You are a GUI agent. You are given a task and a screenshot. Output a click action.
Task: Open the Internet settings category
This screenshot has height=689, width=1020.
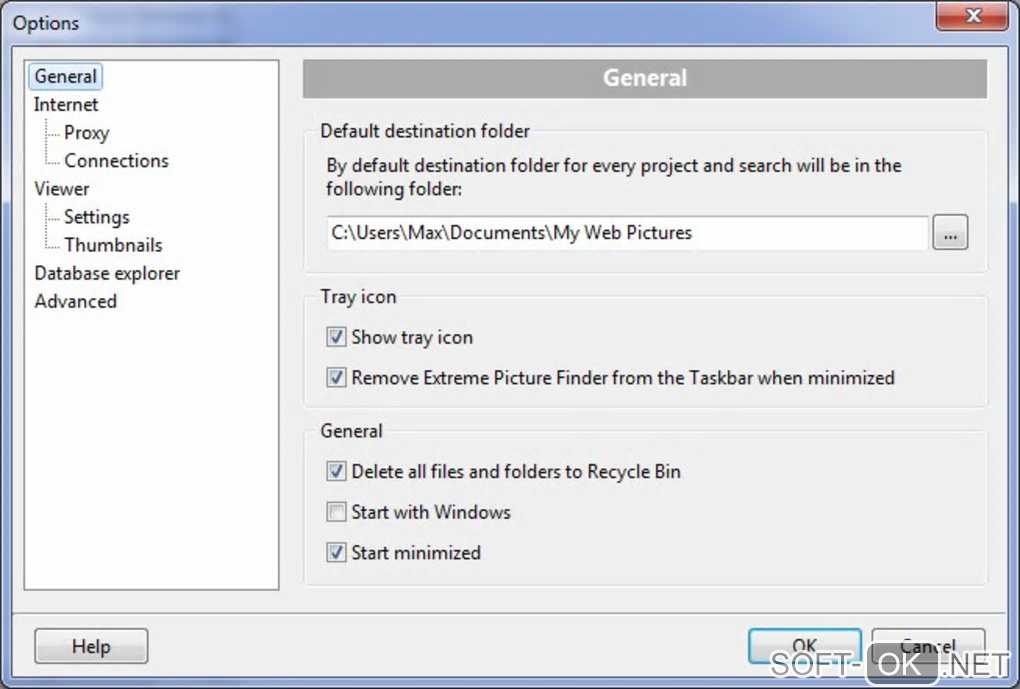tap(66, 105)
